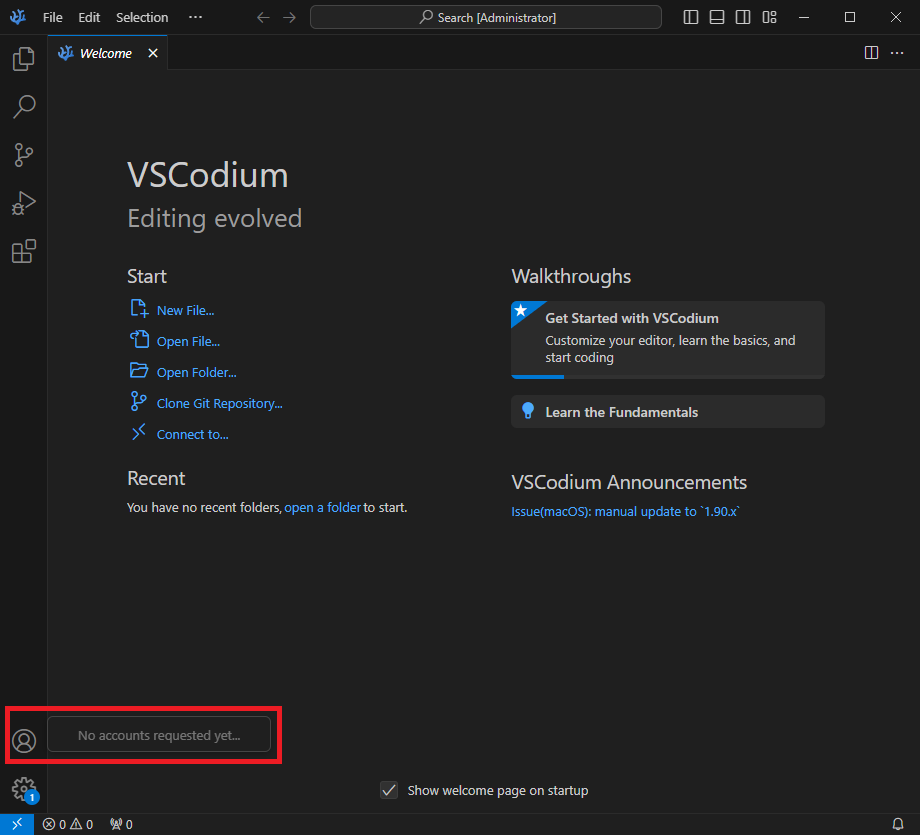This screenshot has width=920, height=835.
Task: Open Learn the Fundamentals walkthrough
Action: 668,411
